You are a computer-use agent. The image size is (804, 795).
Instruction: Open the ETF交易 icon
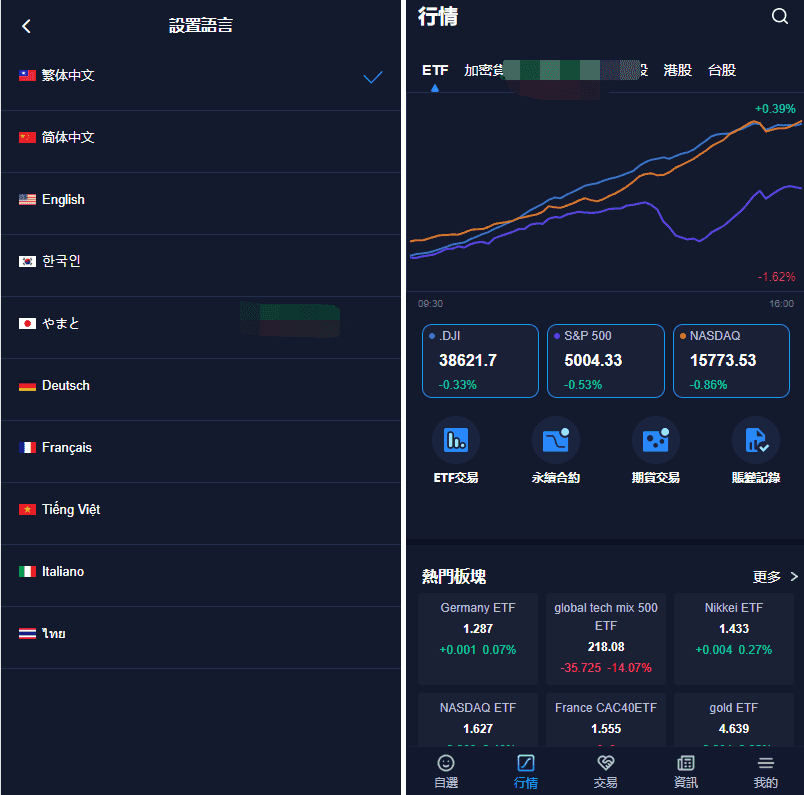click(x=456, y=440)
